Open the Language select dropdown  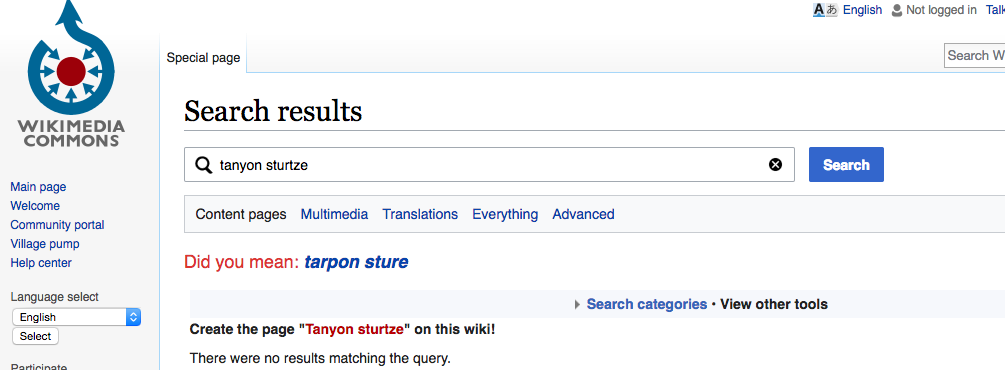(x=76, y=317)
